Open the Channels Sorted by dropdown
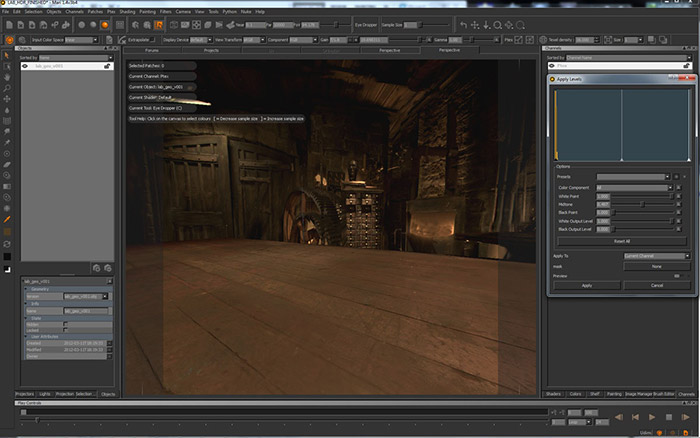The image size is (700, 438). click(x=628, y=58)
